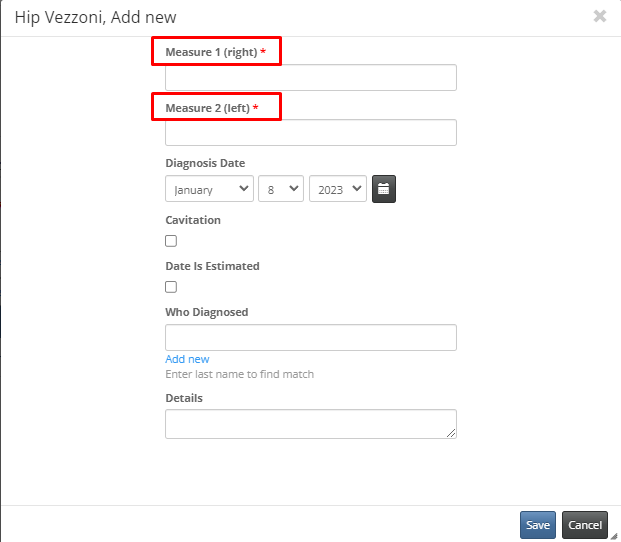The width and height of the screenshot is (621, 542).
Task: Click the Diagnosis Date label
Action: click(x=205, y=163)
